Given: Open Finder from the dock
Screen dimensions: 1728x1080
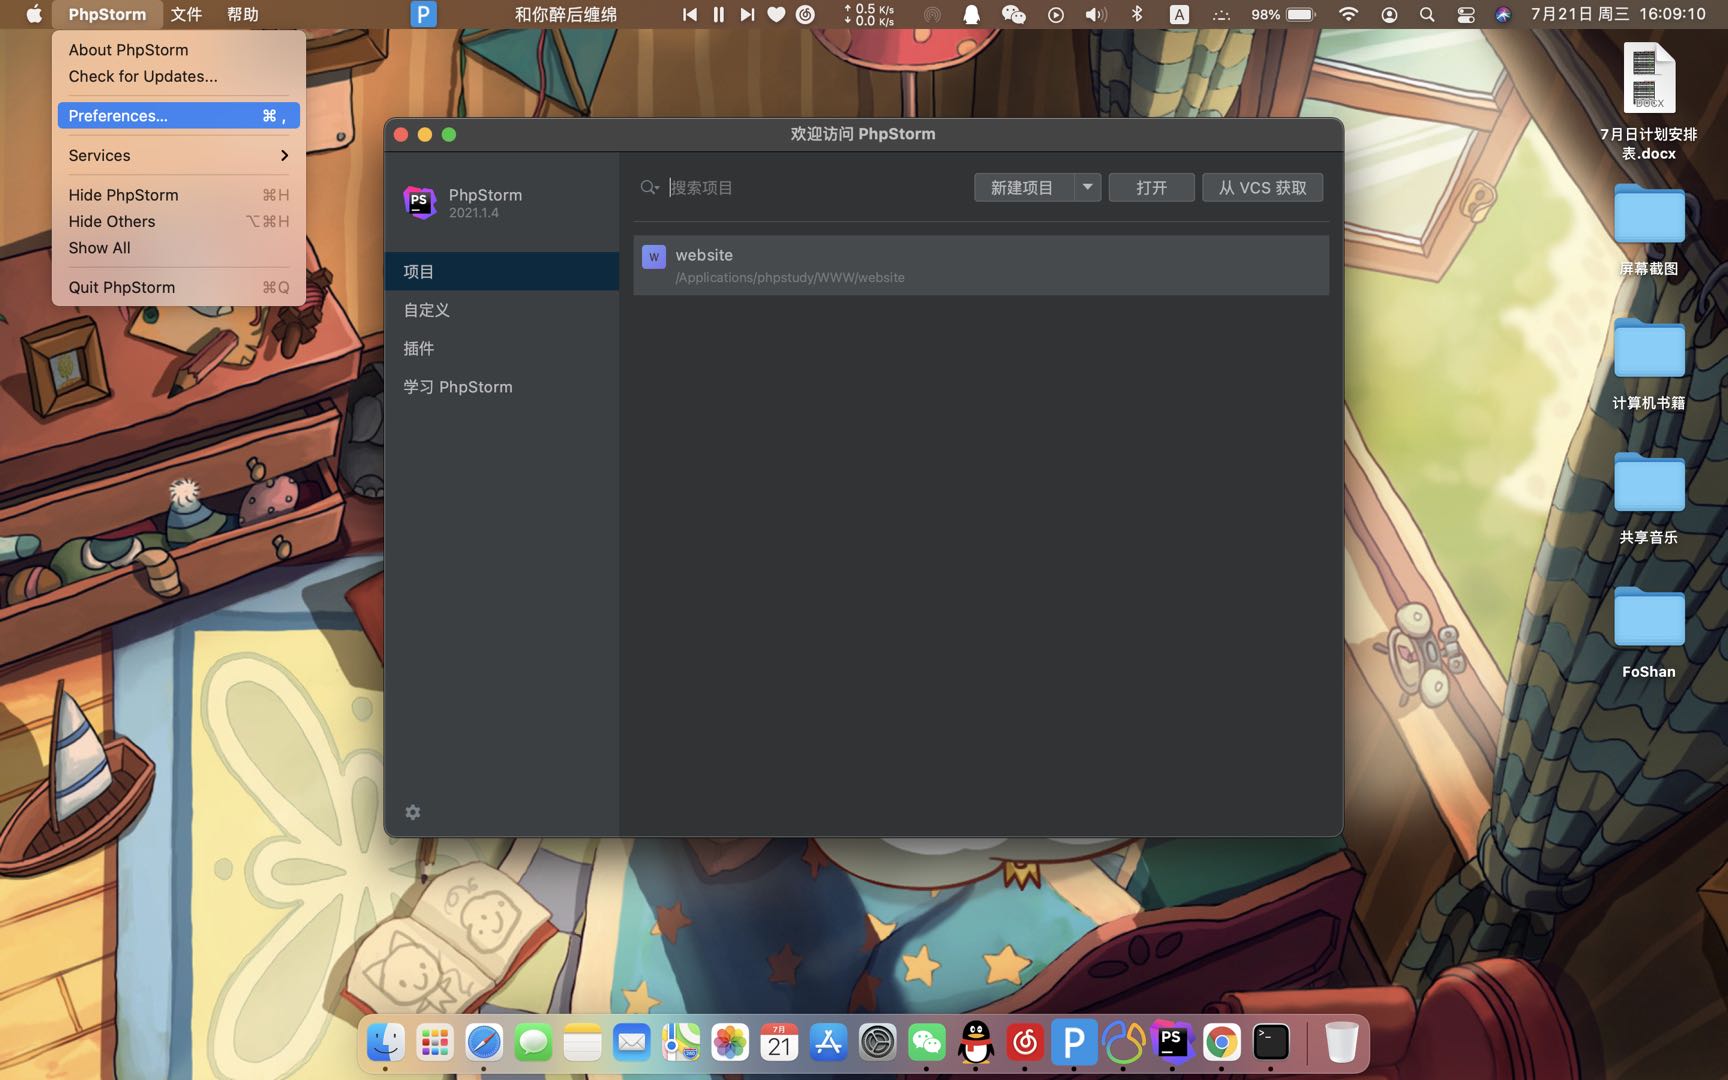Looking at the screenshot, I should tap(385, 1043).
